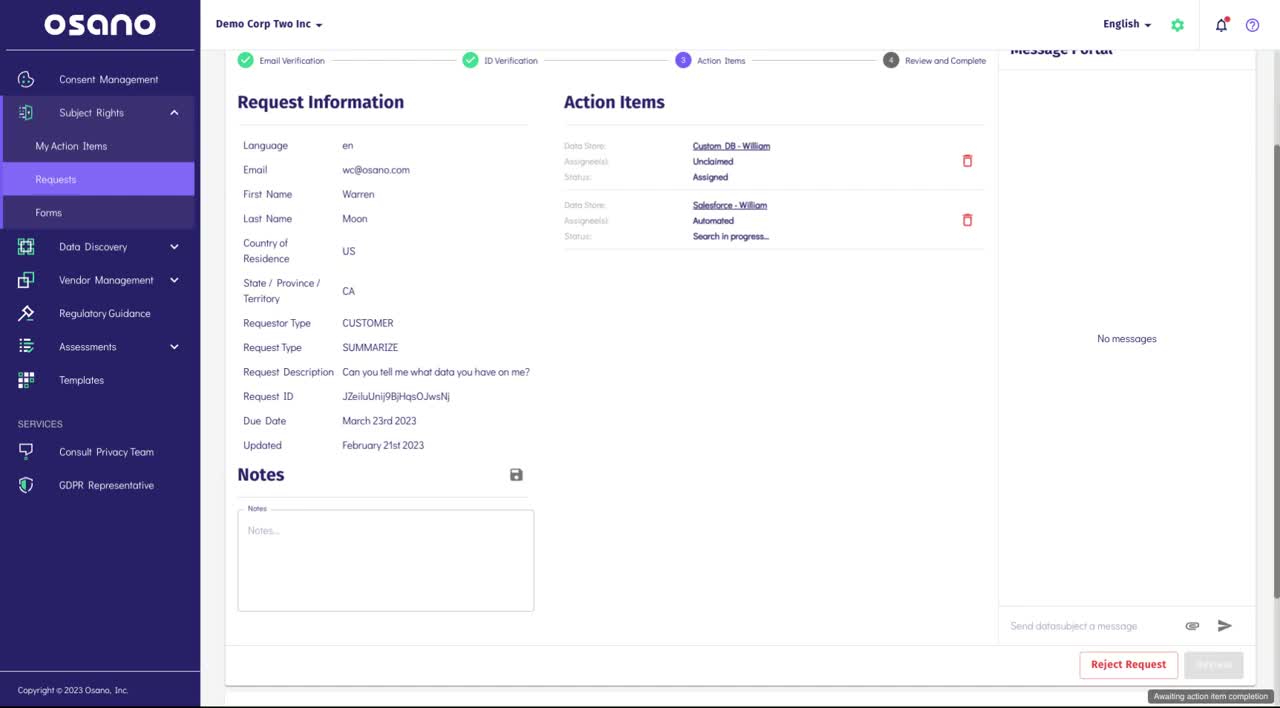The image size is (1280, 708).
Task: Collapse the Subject Rights menu chevron
Action: click(174, 113)
